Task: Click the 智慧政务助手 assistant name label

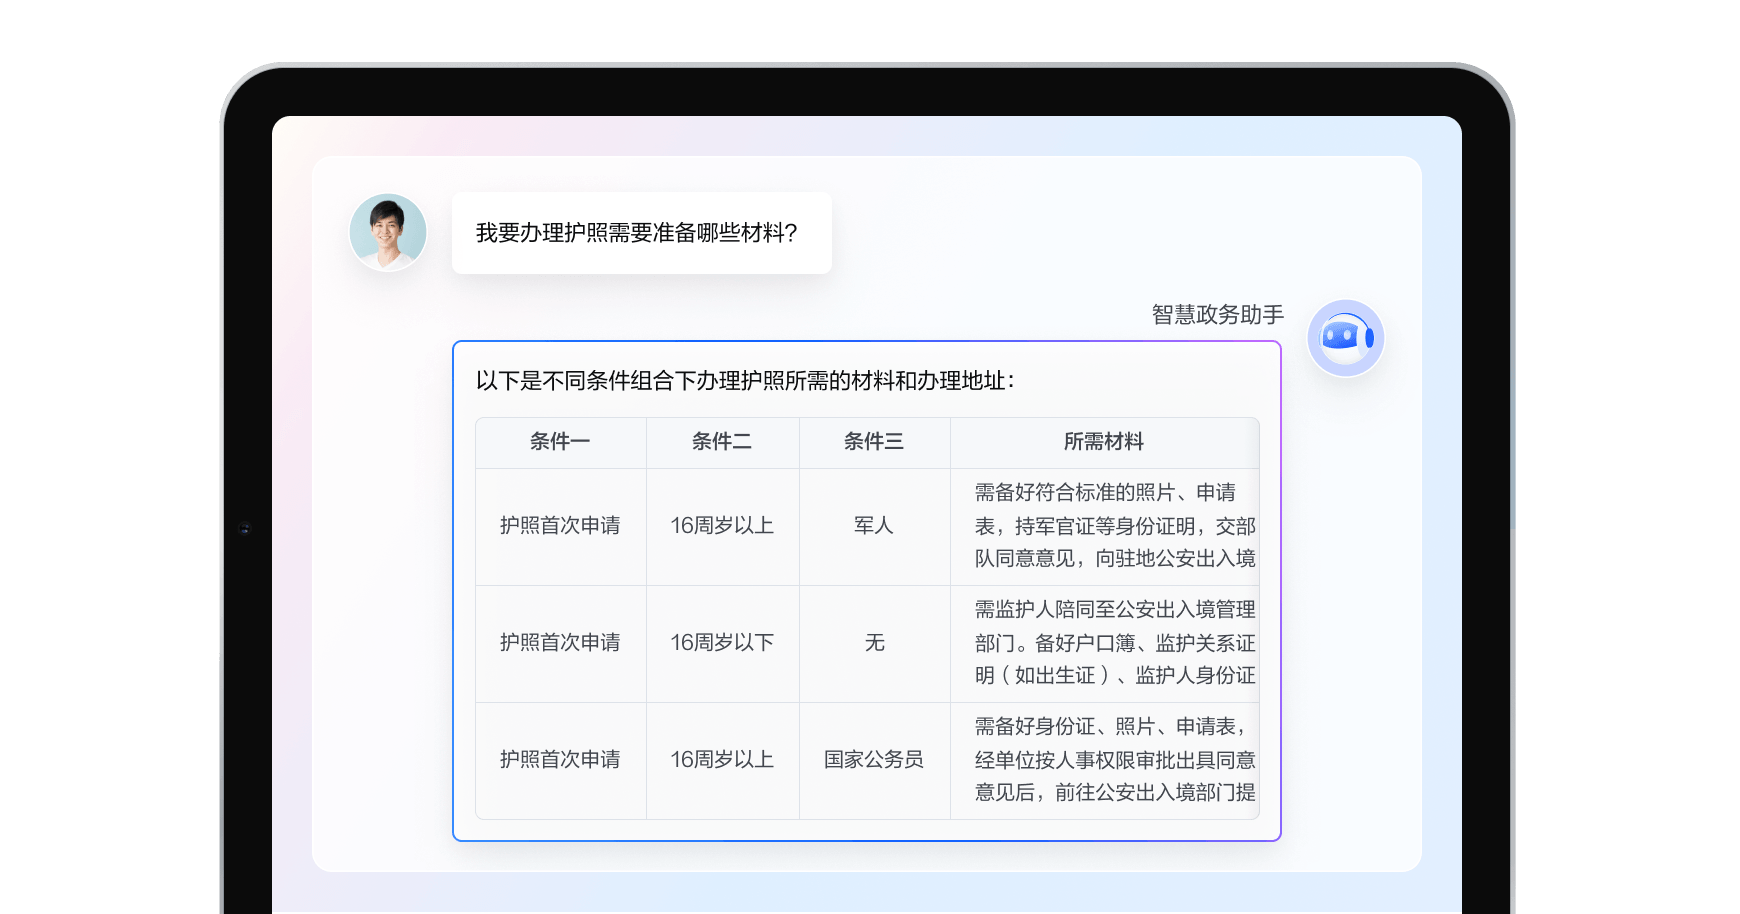Action: tap(1217, 315)
